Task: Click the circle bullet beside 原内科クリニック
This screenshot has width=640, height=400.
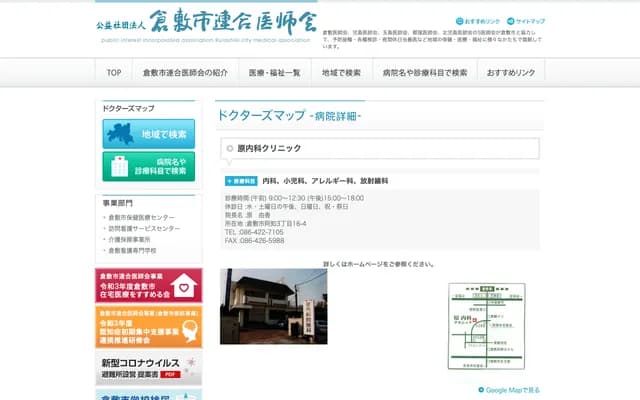Action: pos(230,149)
